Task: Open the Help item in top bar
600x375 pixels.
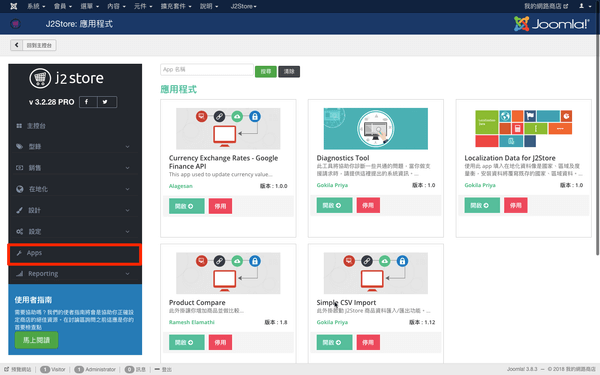Action: click(209, 6)
